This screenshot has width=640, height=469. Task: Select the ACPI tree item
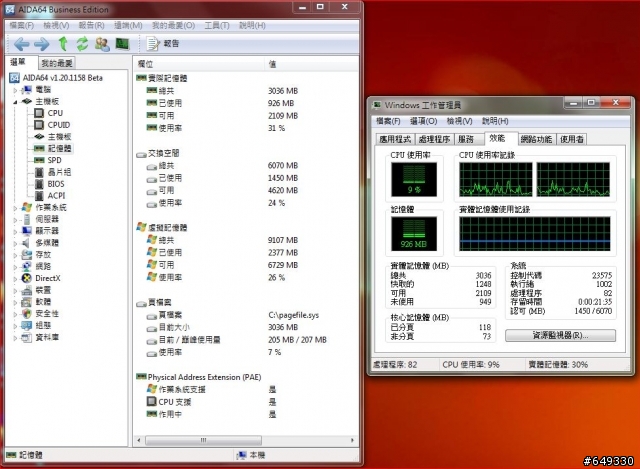[x=56, y=196]
